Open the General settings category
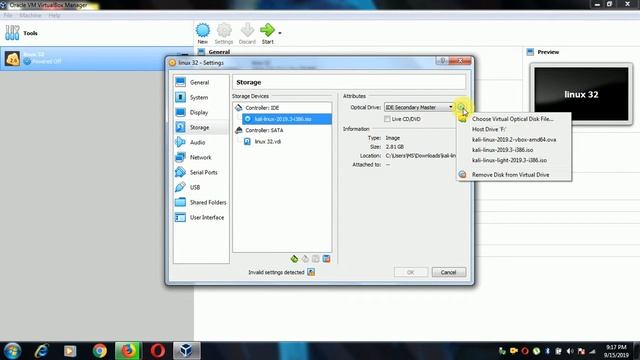640x360 pixels. coord(200,82)
